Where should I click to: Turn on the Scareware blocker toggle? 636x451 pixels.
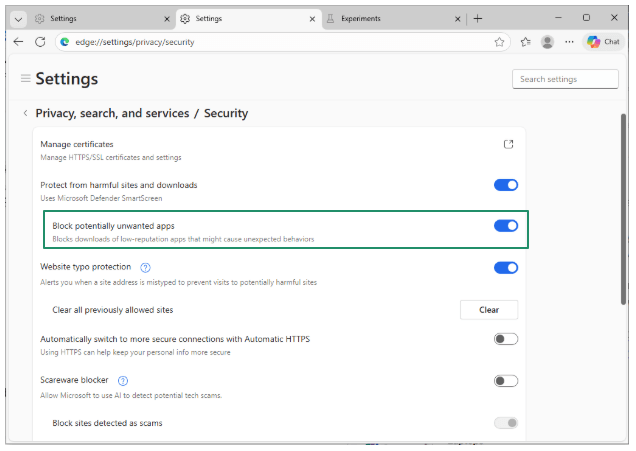pyautogui.click(x=506, y=381)
